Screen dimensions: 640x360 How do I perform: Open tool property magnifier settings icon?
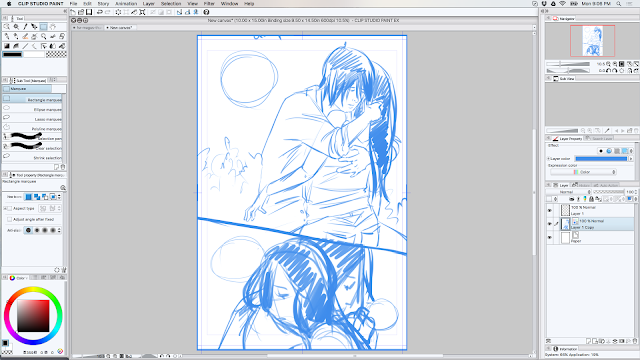63,188
